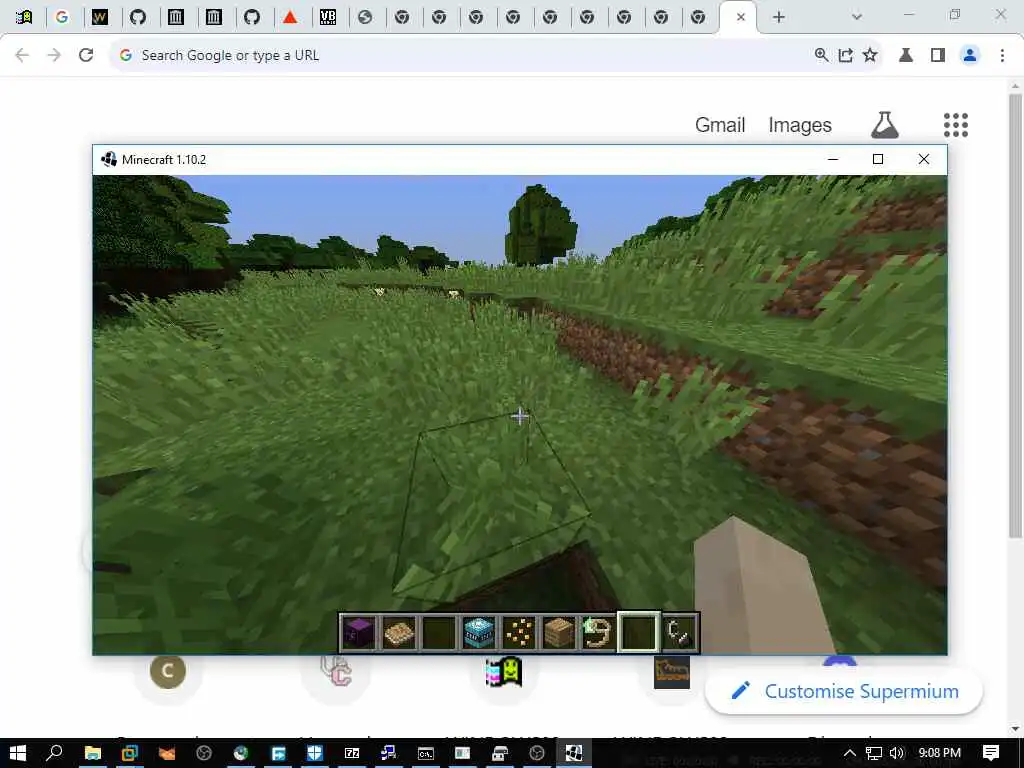Go forward in browser history
1024x768 pixels.
pyautogui.click(x=54, y=55)
